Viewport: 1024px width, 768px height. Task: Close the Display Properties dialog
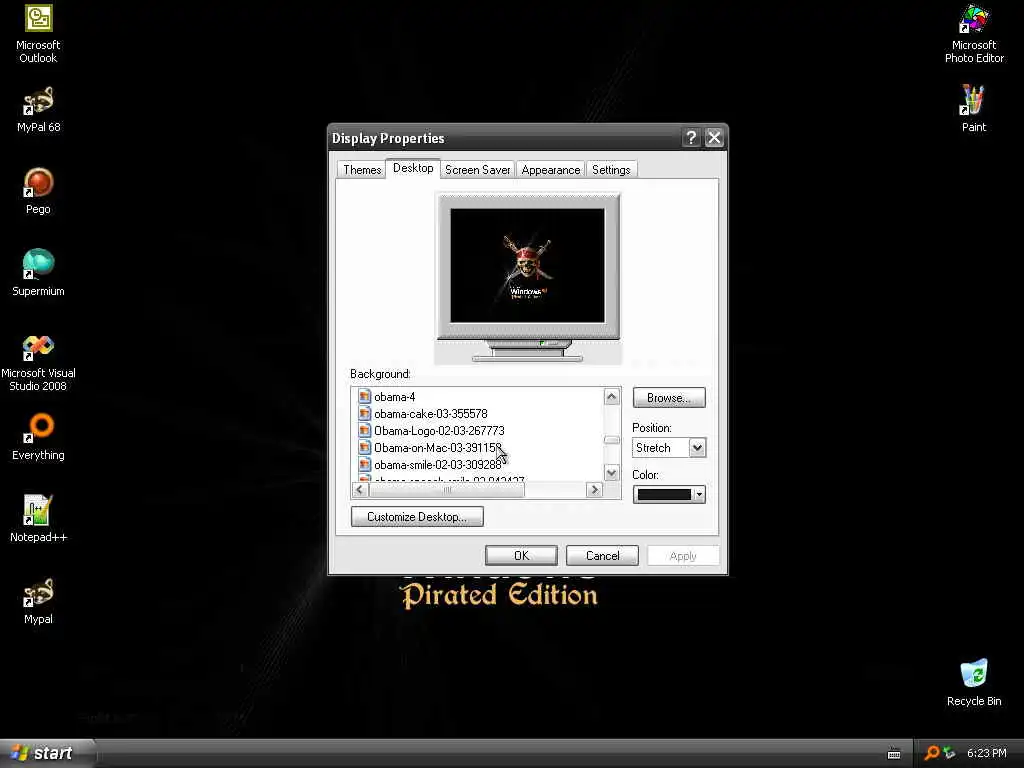tap(714, 138)
